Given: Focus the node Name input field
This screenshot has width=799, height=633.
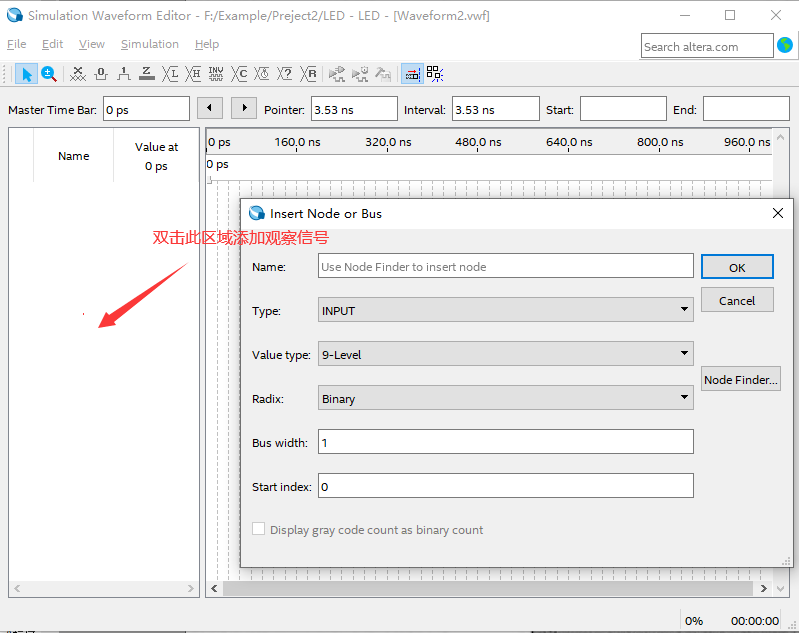Looking at the screenshot, I should point(505,266).
